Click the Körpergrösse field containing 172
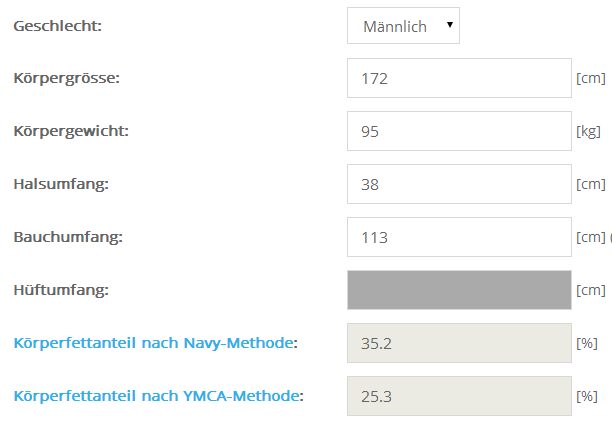Screen dimensions: 612x423 click(459, 78)
